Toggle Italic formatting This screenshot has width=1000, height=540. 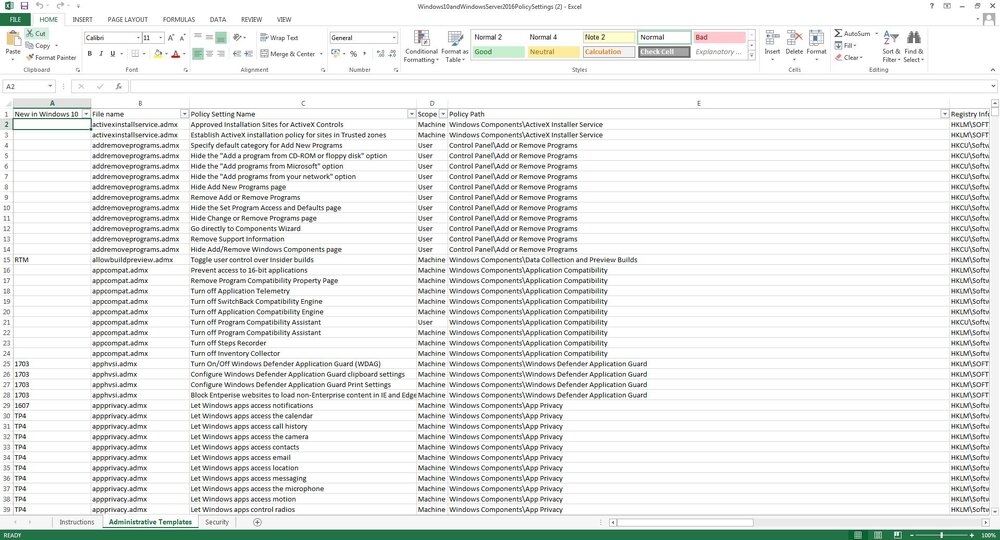click(x=101, y=54)
